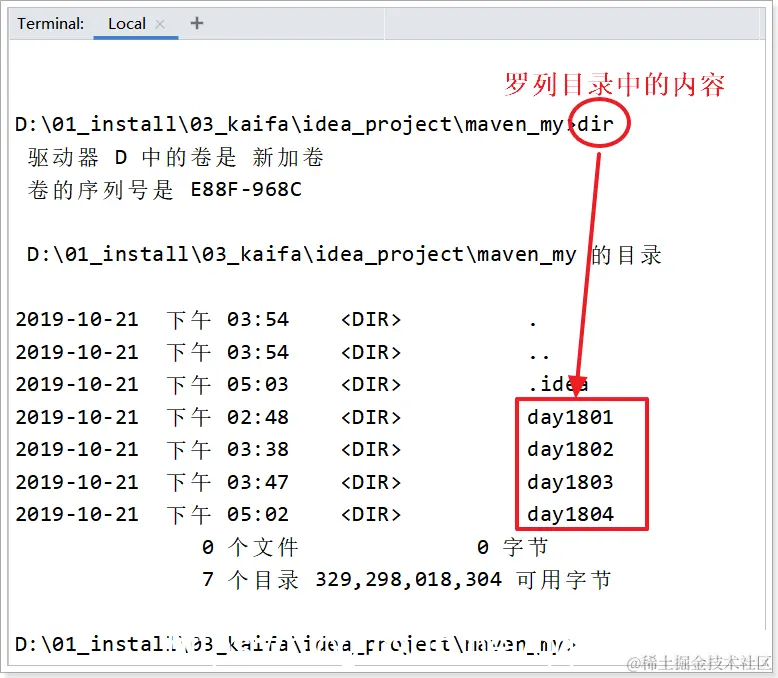The width and height of the screenshot is (778, 678).
Task: Click the Terminal: panel label
Action: tap(51, 24)
